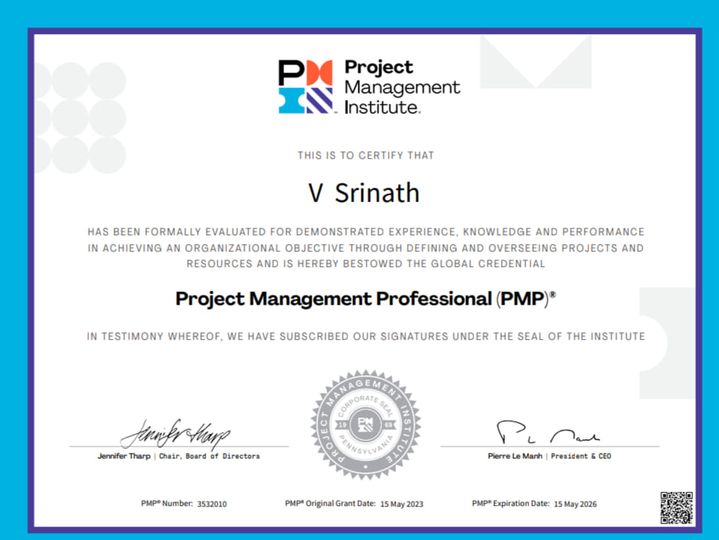Click the printed name 'Jennifer Tharp'
The image size is (719, 540).
pos(124,456)
